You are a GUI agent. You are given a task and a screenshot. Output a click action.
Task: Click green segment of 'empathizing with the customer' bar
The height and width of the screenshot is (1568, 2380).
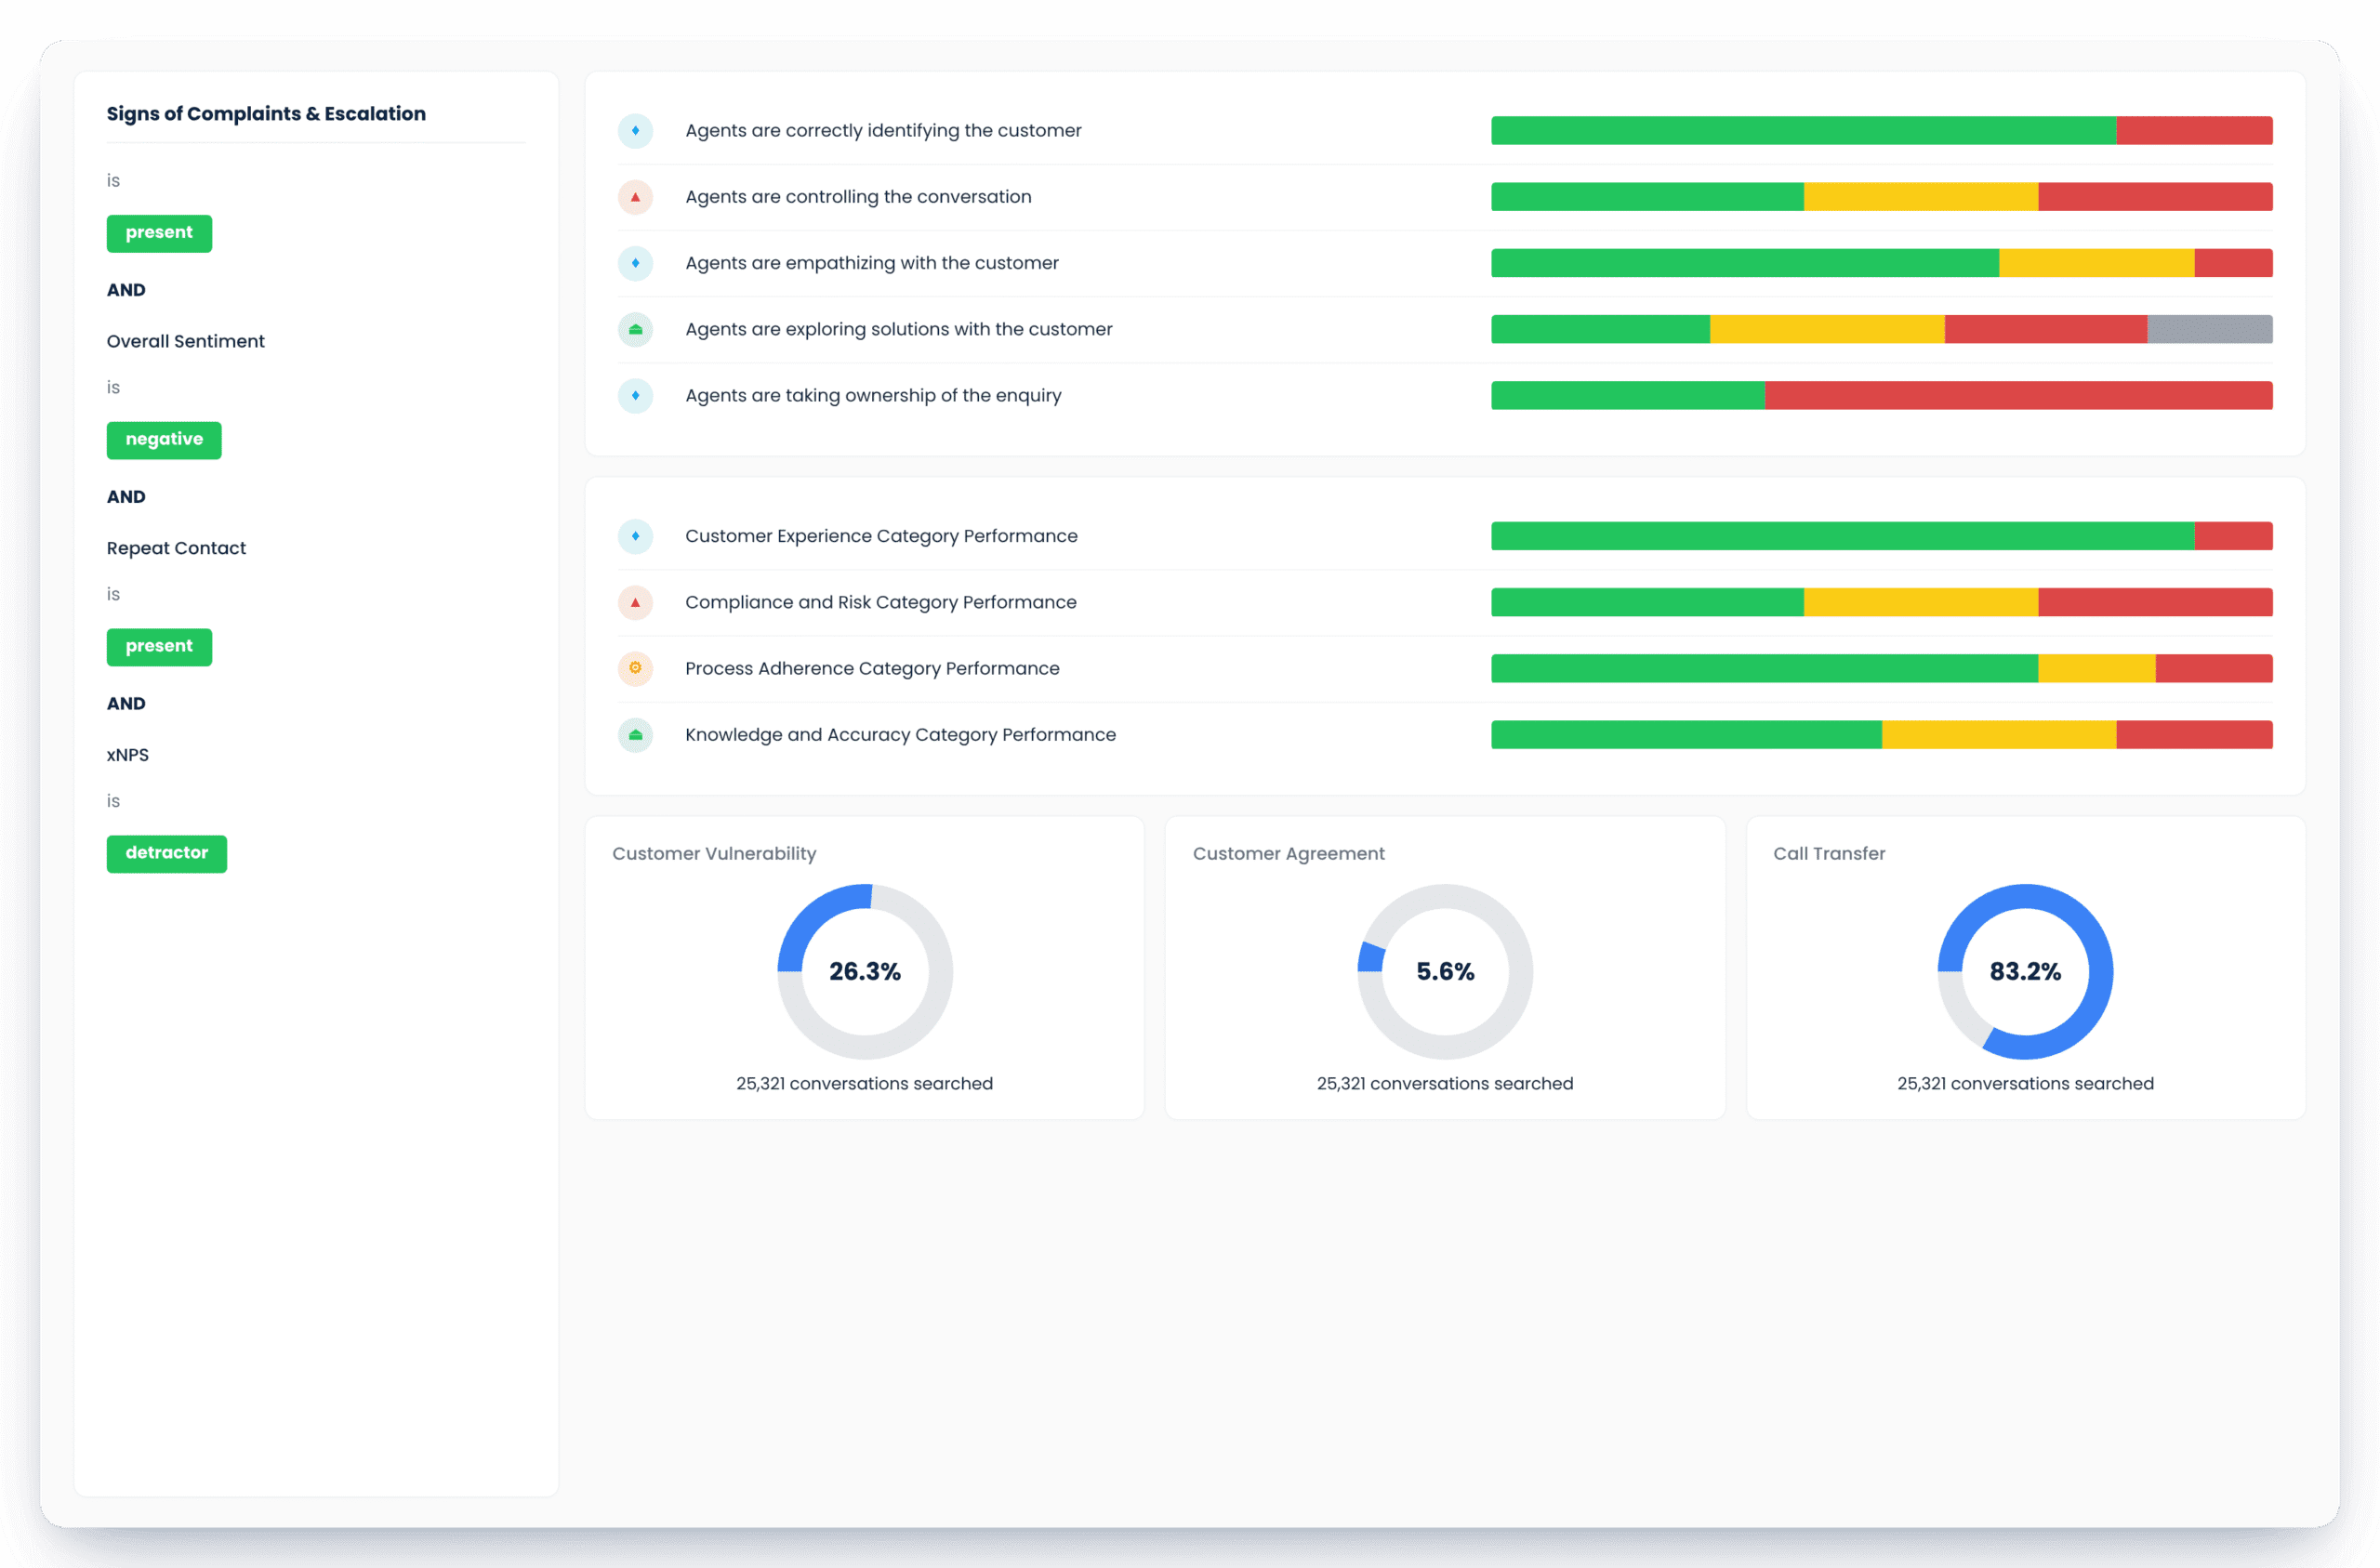[1745, 263]
